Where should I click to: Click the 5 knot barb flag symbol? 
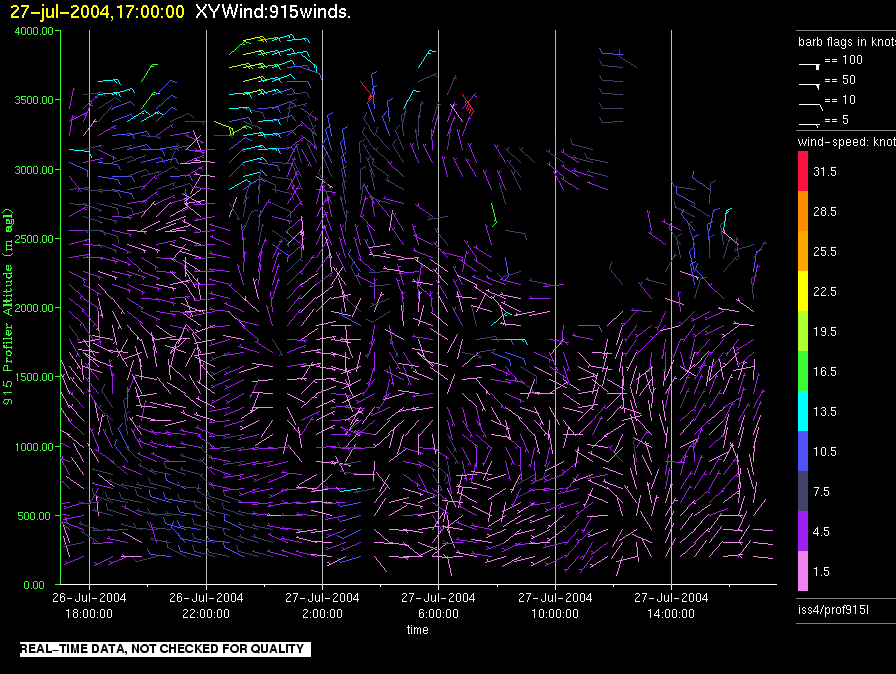pyautogui.click(x=810, y=124)
